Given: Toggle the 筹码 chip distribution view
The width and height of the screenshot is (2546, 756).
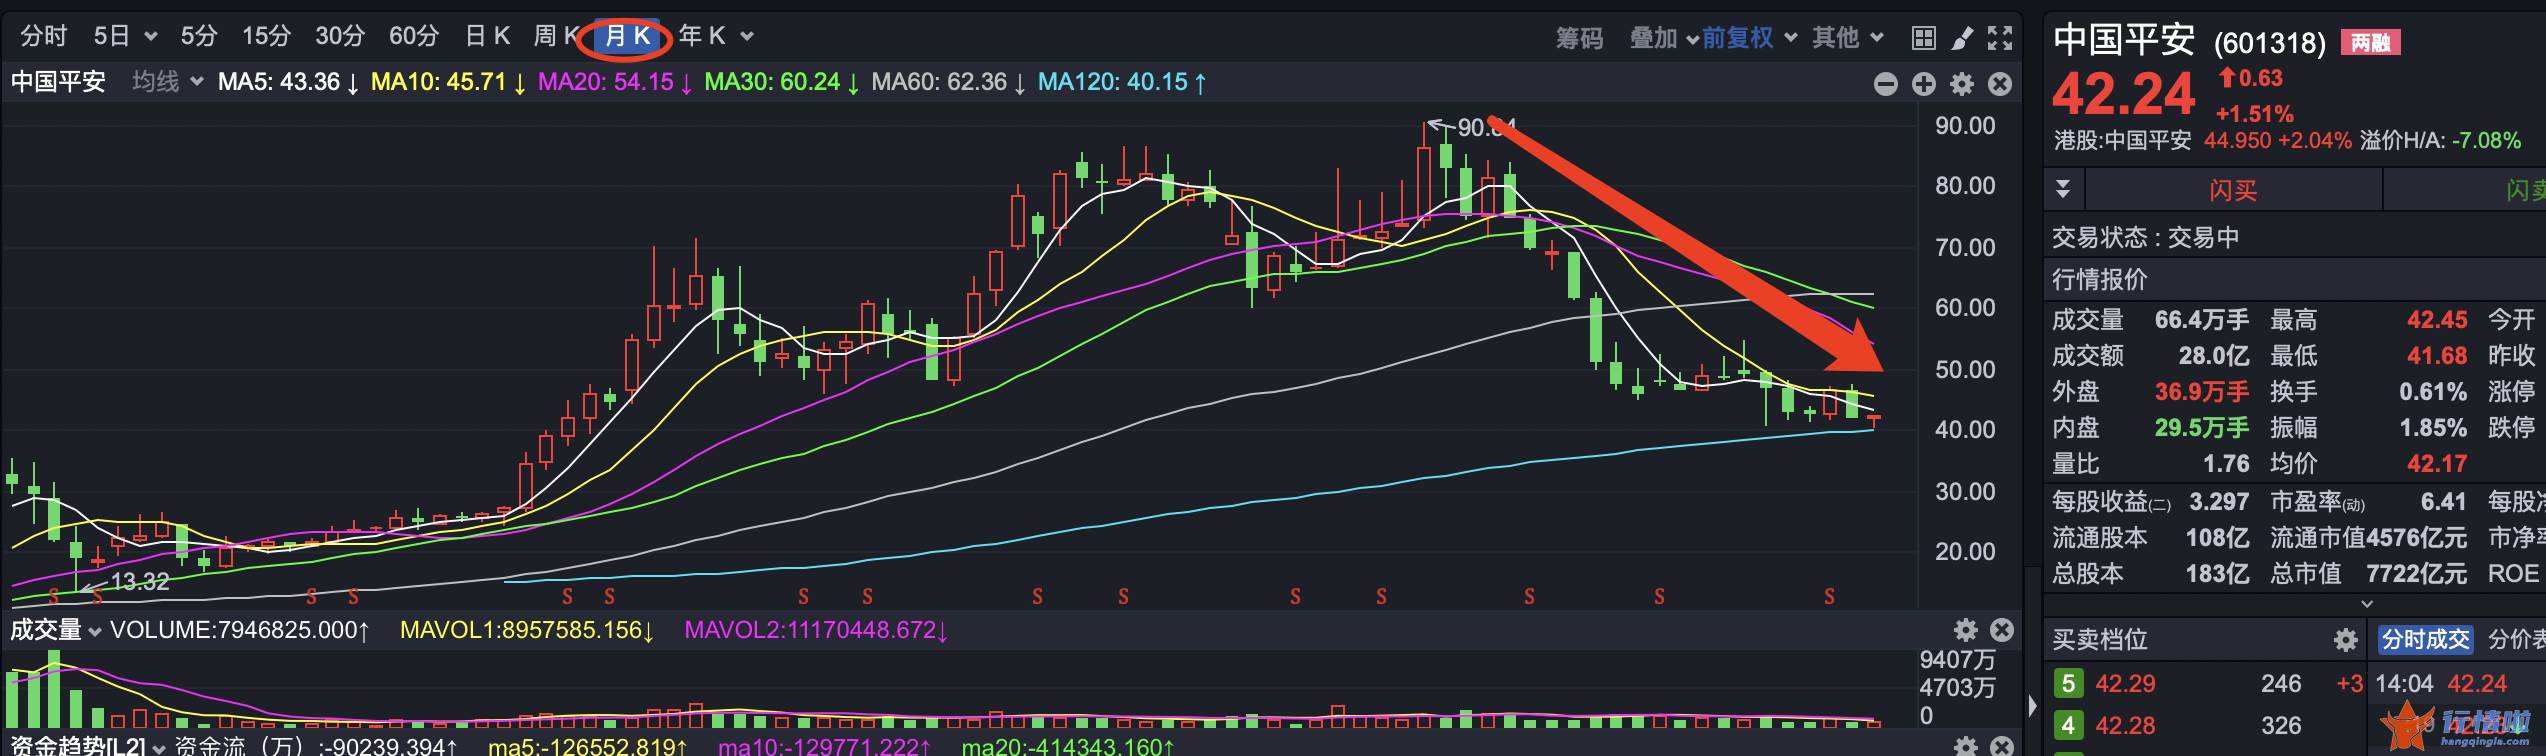Looking at the screenshot, I should point(1579,38).
